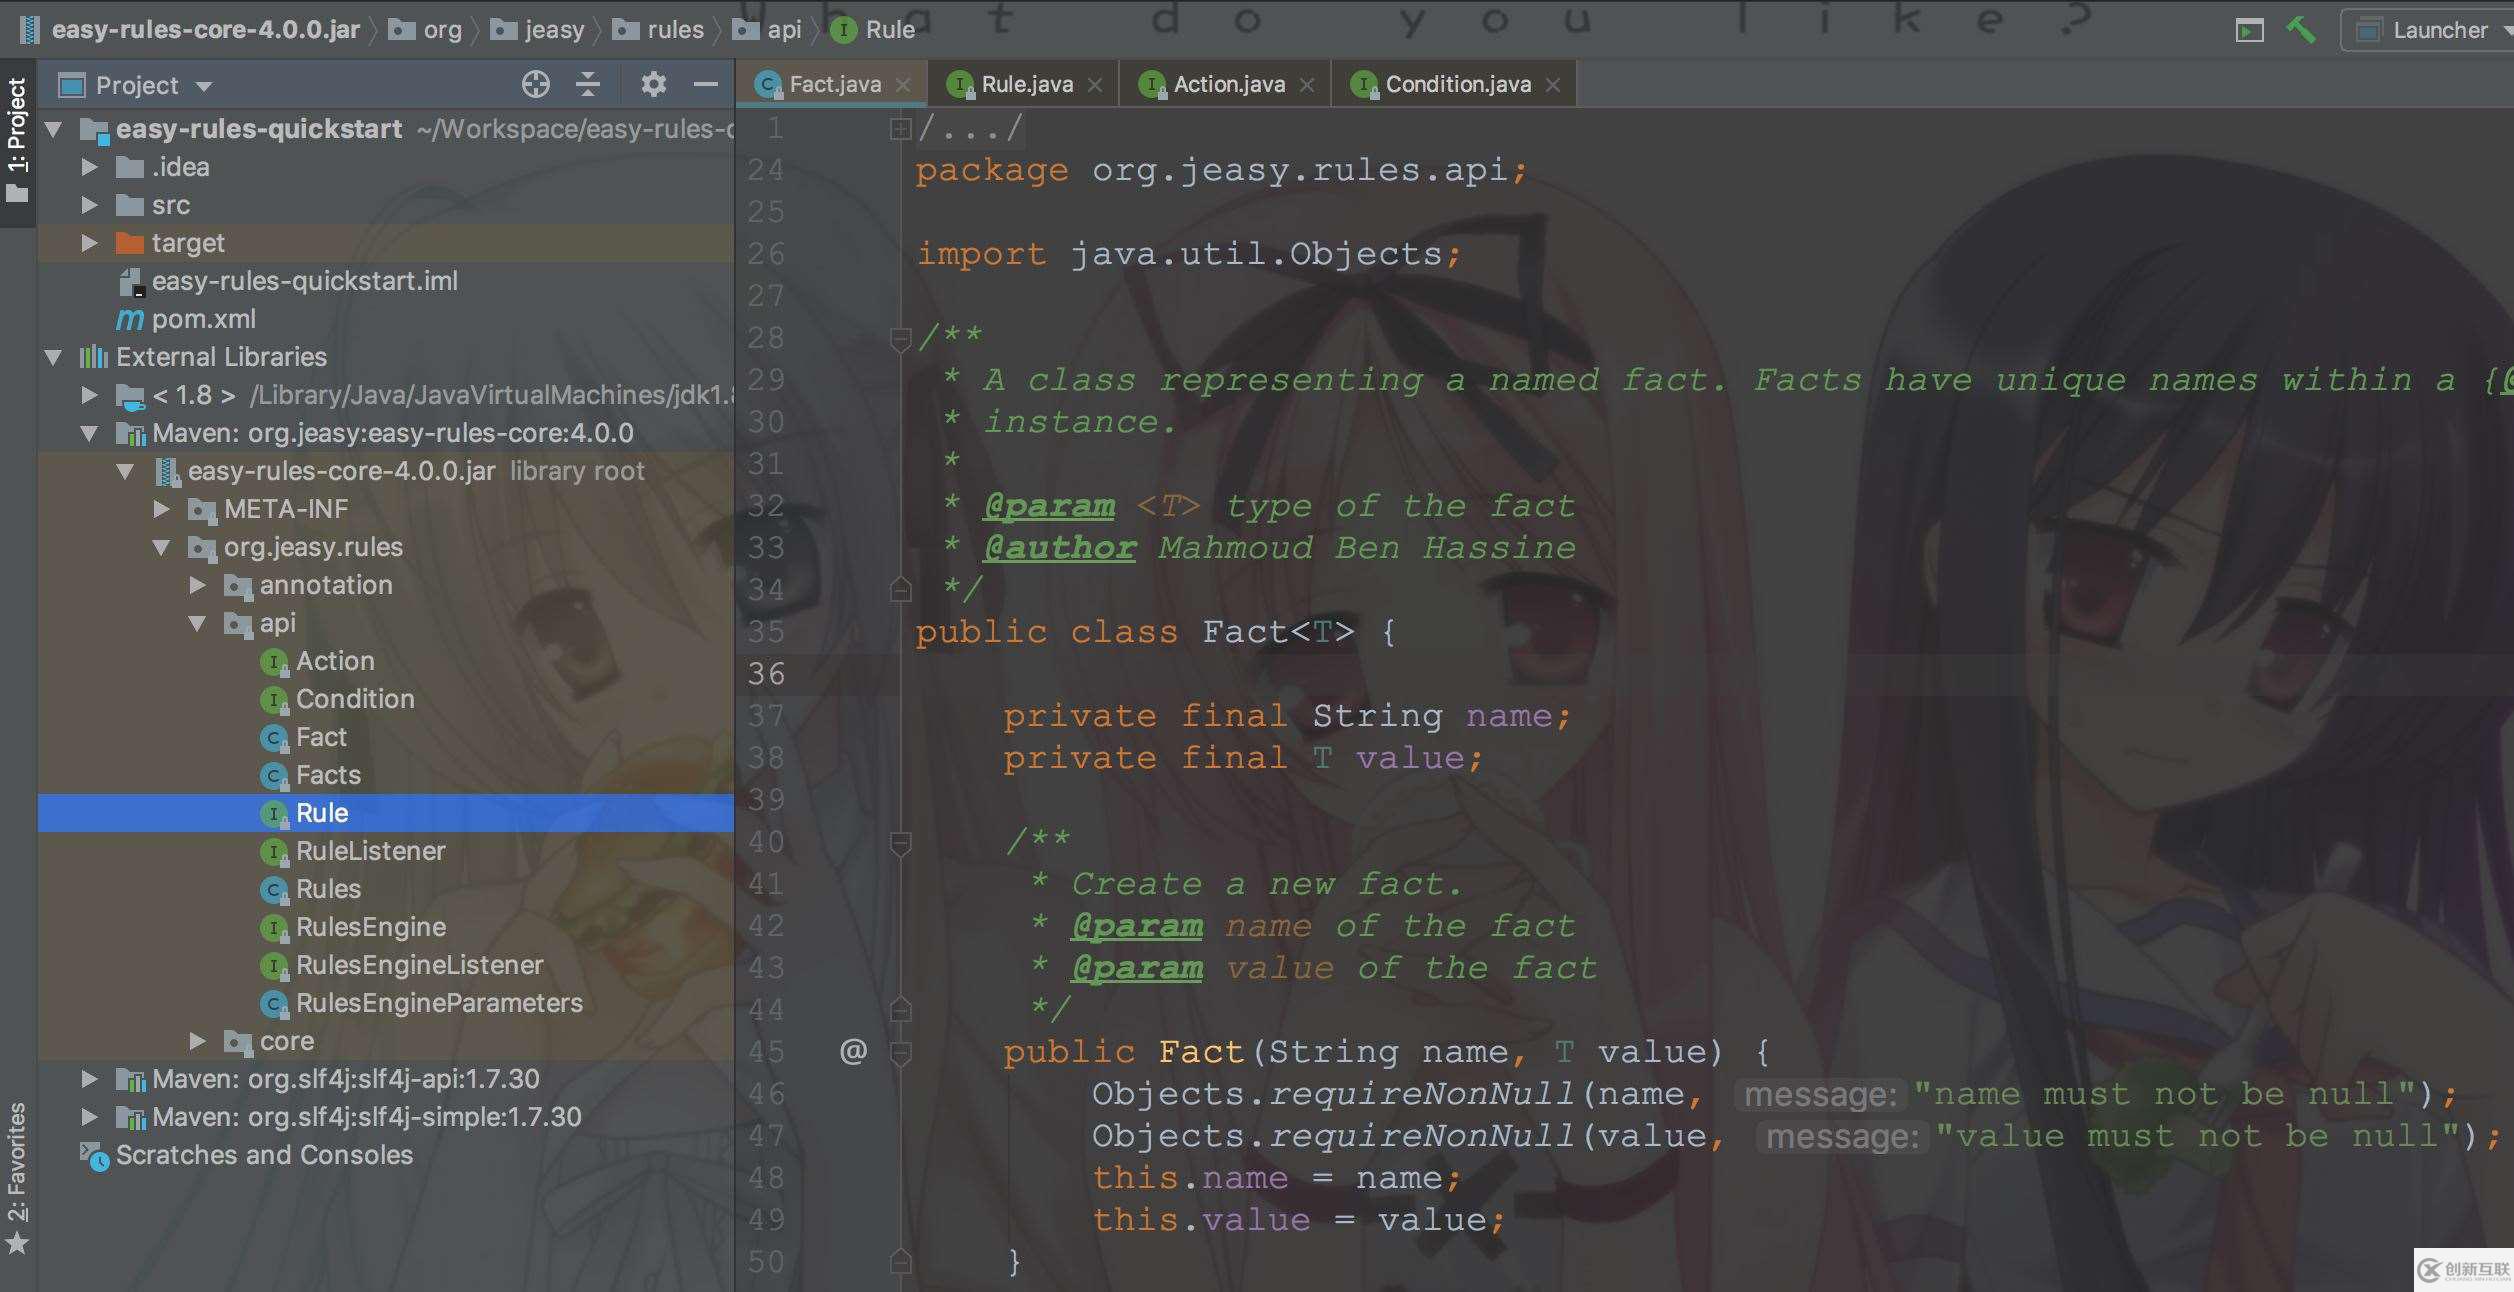Hide the Project panel with the minus icon

706,85
